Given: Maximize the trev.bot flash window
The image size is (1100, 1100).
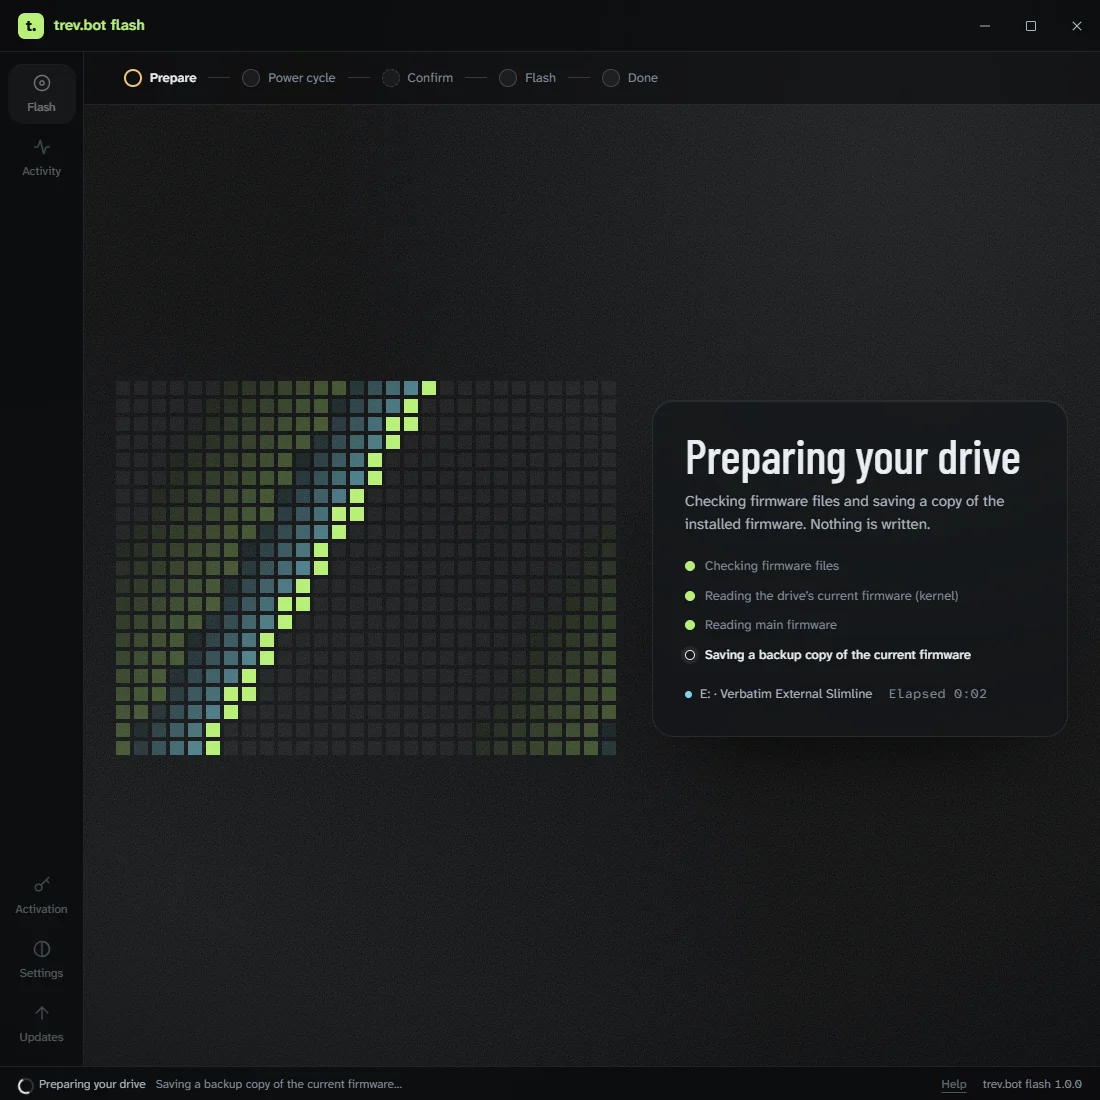Looking at the screenshot, I should [1031, 26].
